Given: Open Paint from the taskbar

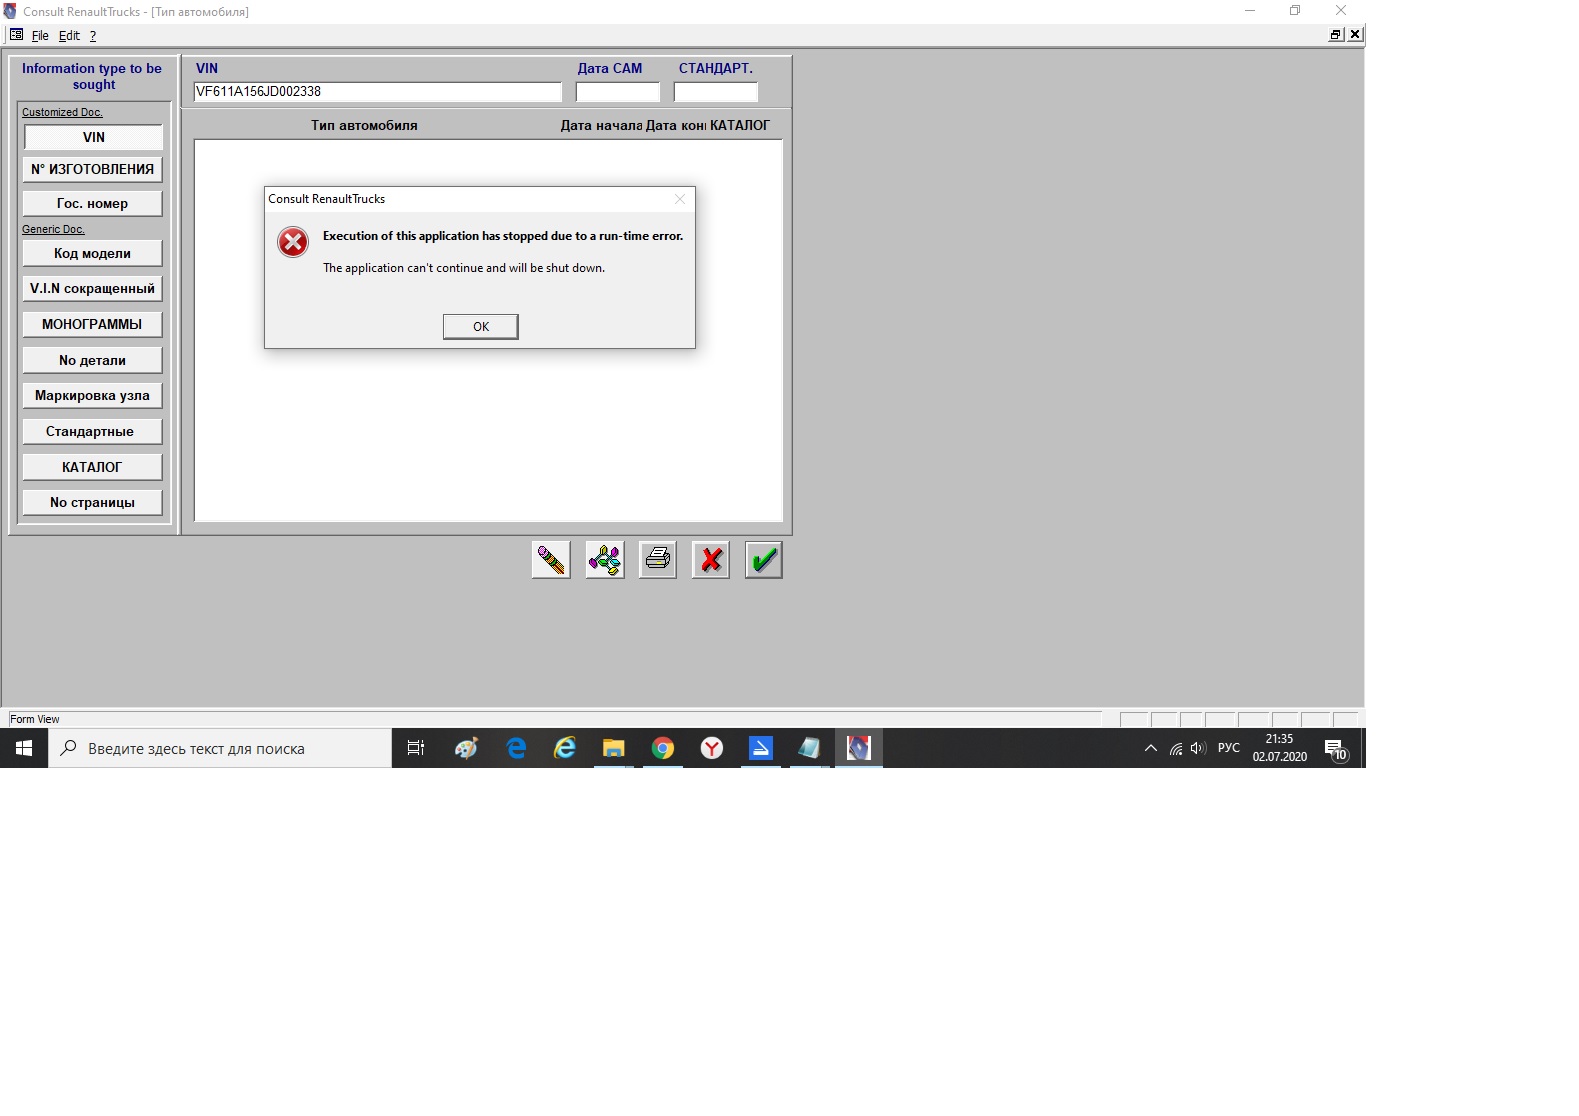Looking at the screenshot, I should point(466,748).
